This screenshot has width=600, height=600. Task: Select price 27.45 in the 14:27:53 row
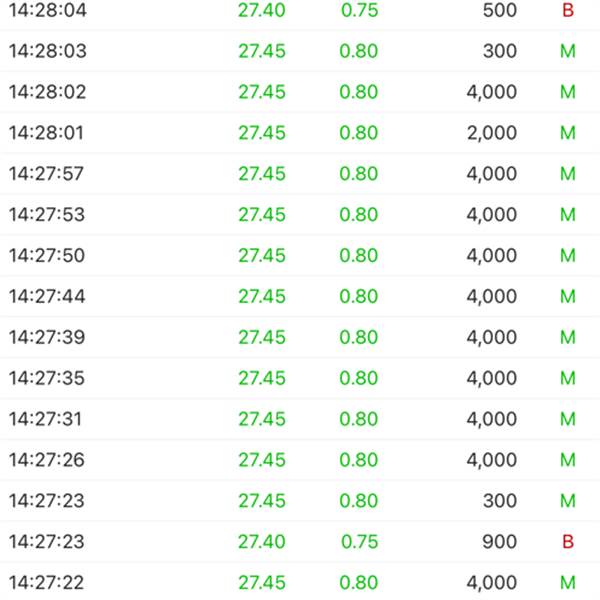point(262,215)
